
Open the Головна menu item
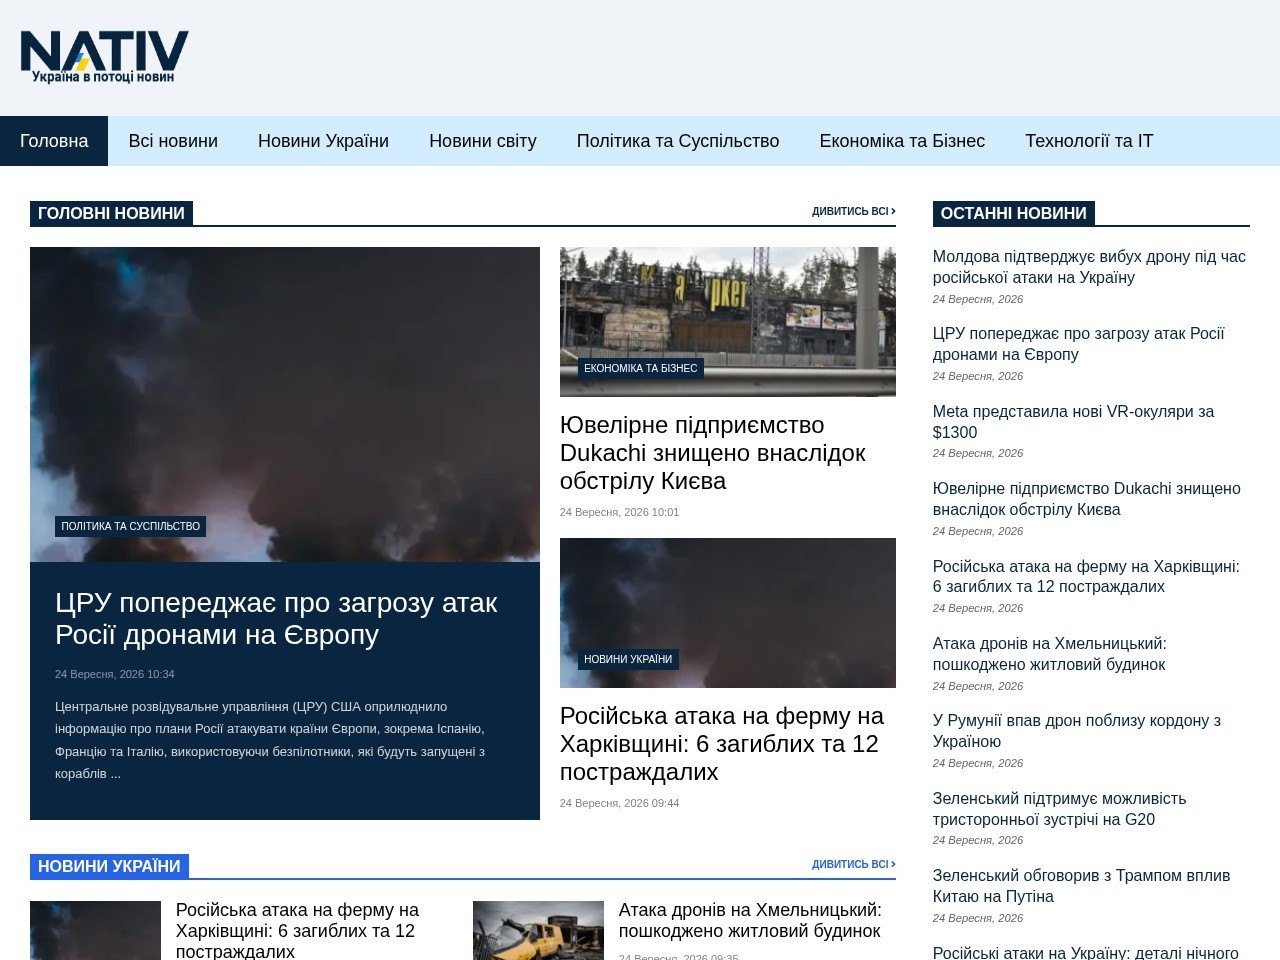[54, 141]
